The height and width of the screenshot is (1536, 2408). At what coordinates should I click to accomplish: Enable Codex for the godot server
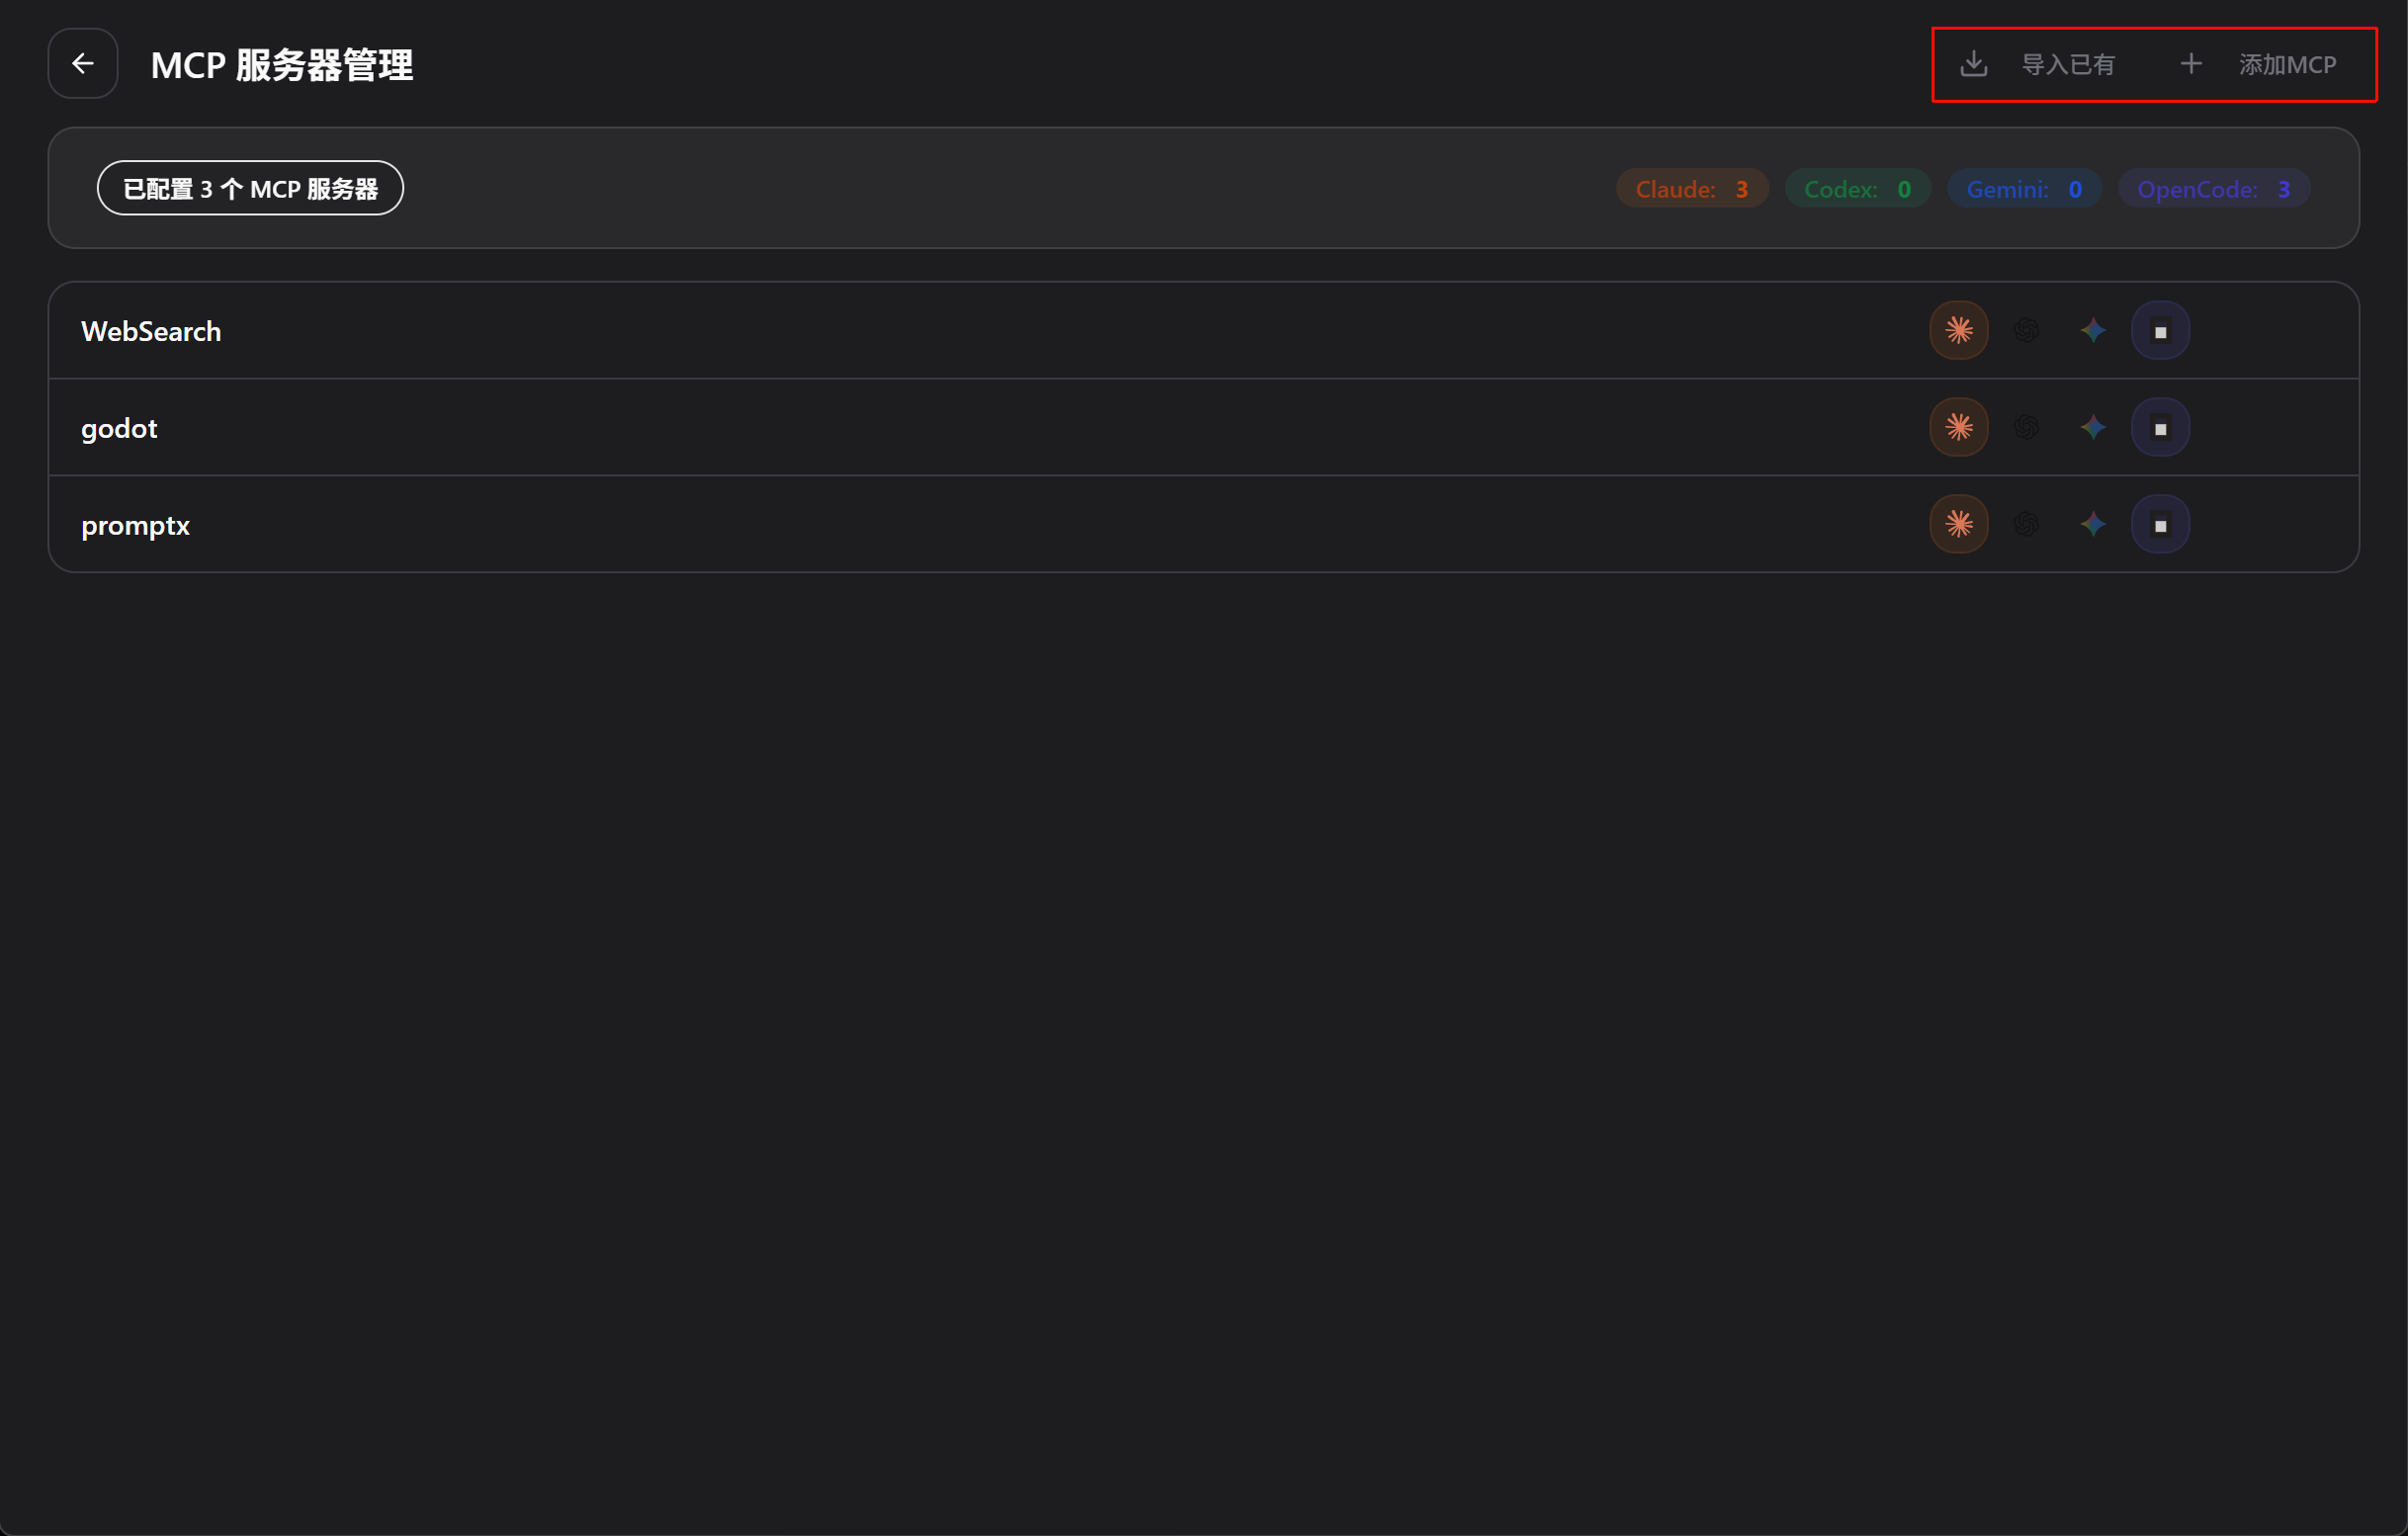pyautogui.click(x=2026, y=428)
